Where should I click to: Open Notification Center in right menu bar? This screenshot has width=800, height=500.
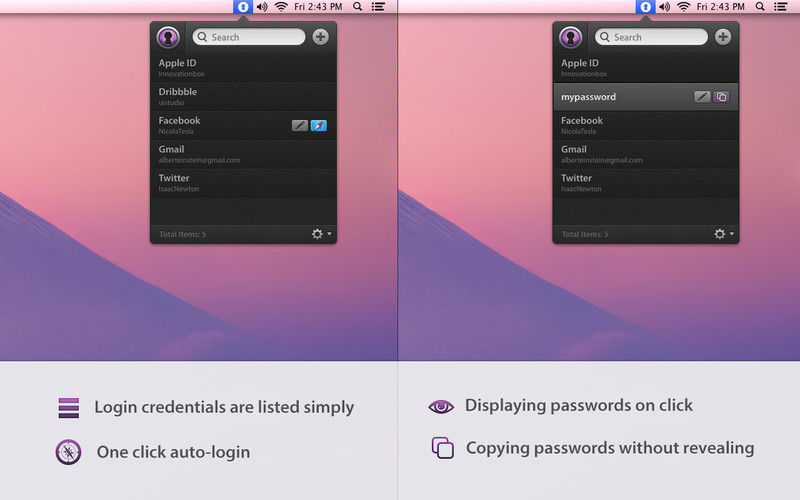(780, 7)
